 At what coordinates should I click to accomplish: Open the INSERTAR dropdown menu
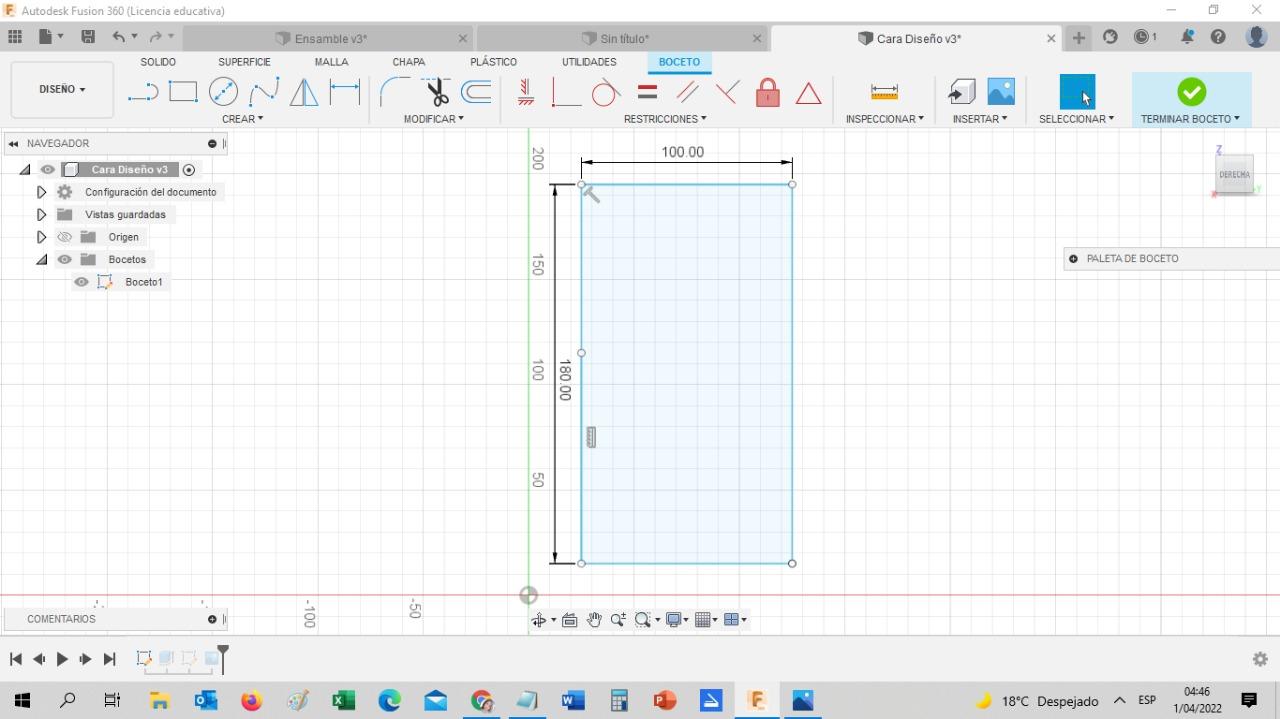click(x=980, y=119)
